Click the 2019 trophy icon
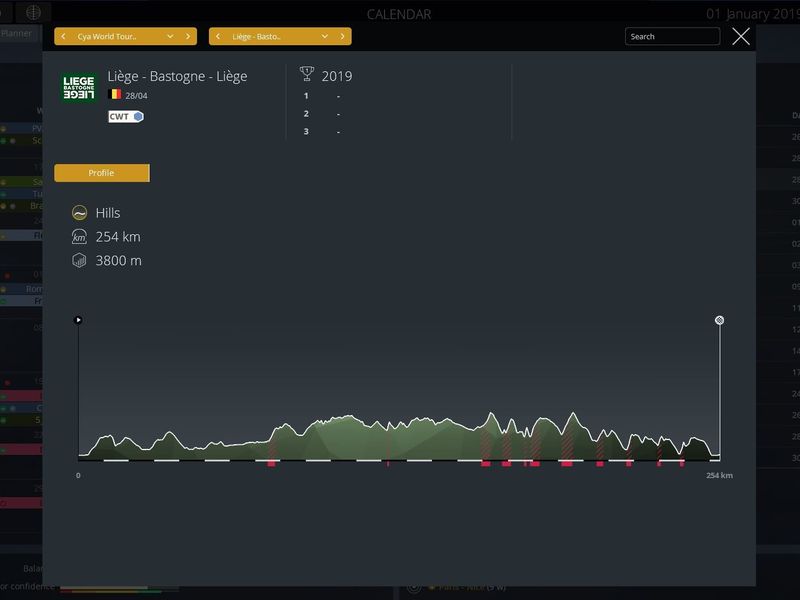The image size is (800, 600). coord(307,74)
